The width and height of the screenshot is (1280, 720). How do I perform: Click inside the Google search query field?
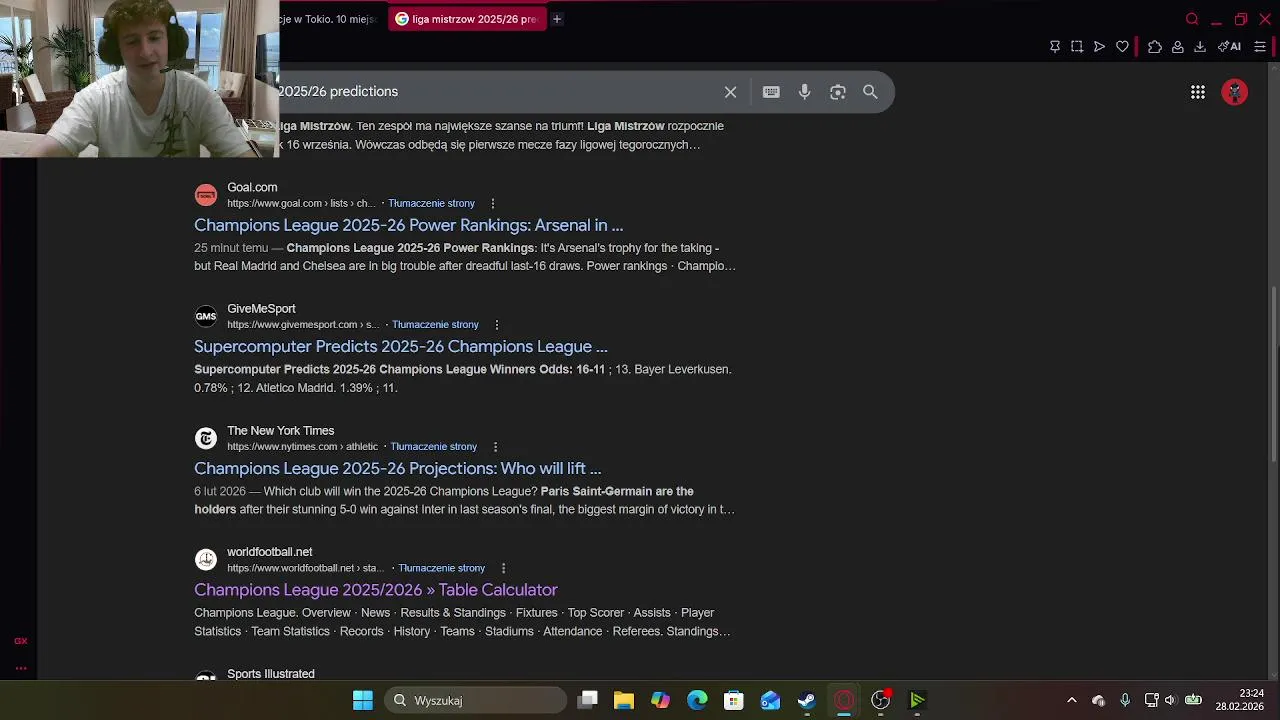click(495, 92)
